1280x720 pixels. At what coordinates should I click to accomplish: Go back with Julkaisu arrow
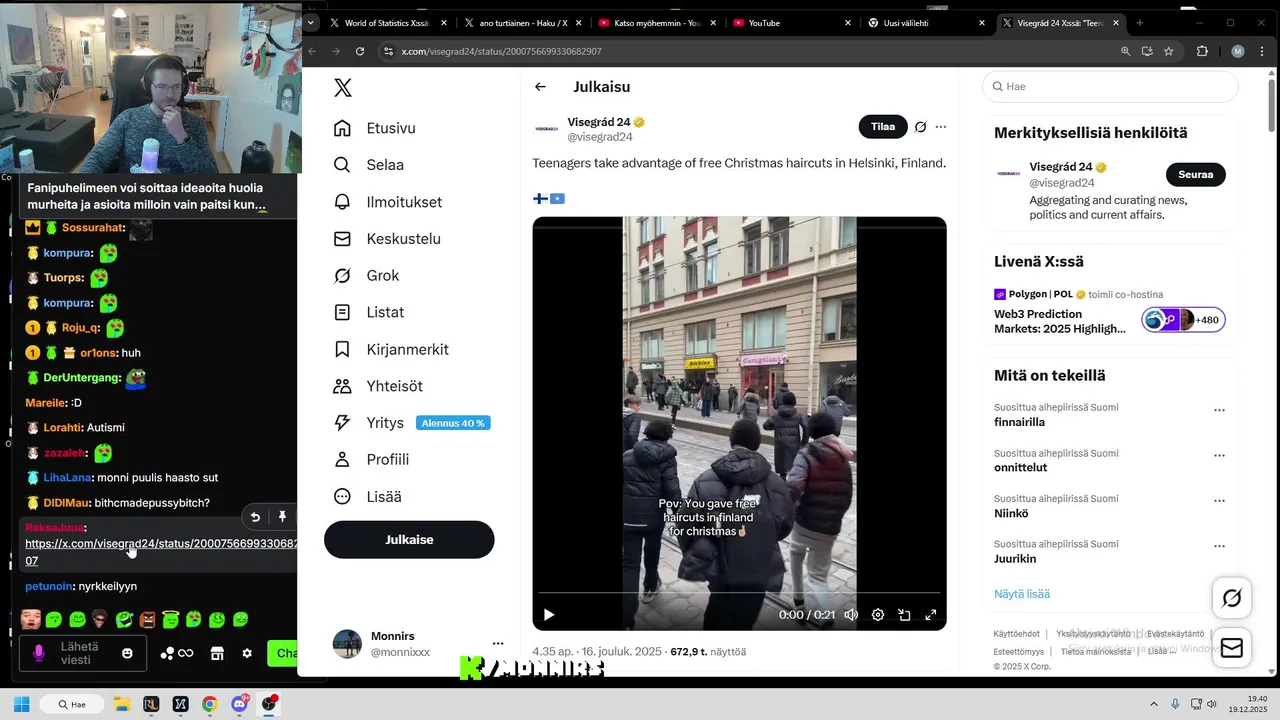pyautogui.click(x=540, y=87)
